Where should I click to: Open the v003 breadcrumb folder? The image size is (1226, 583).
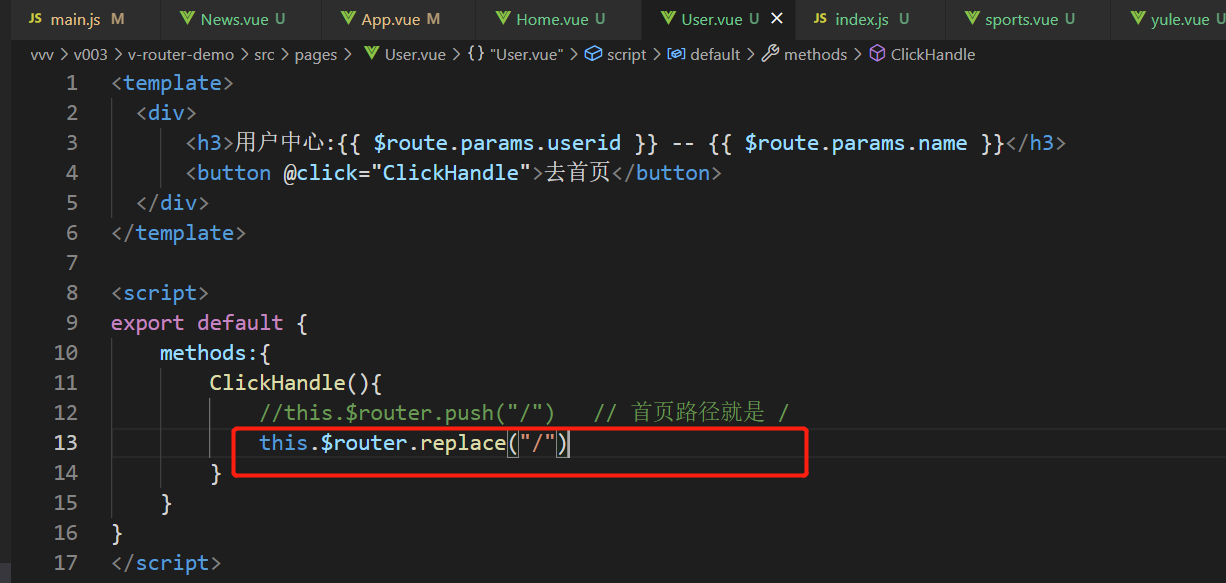coord(91,54)
